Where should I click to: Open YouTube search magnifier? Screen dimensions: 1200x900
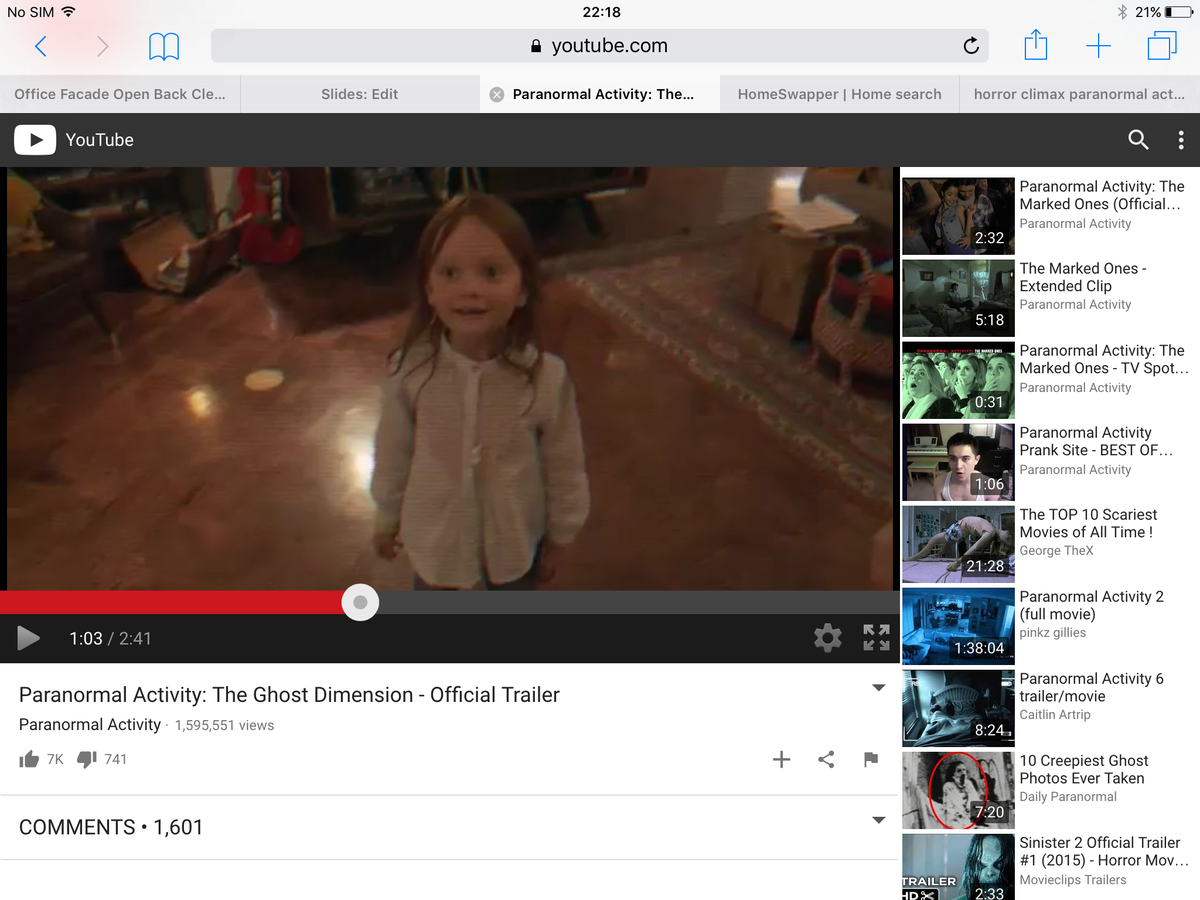click(1138, 140)
